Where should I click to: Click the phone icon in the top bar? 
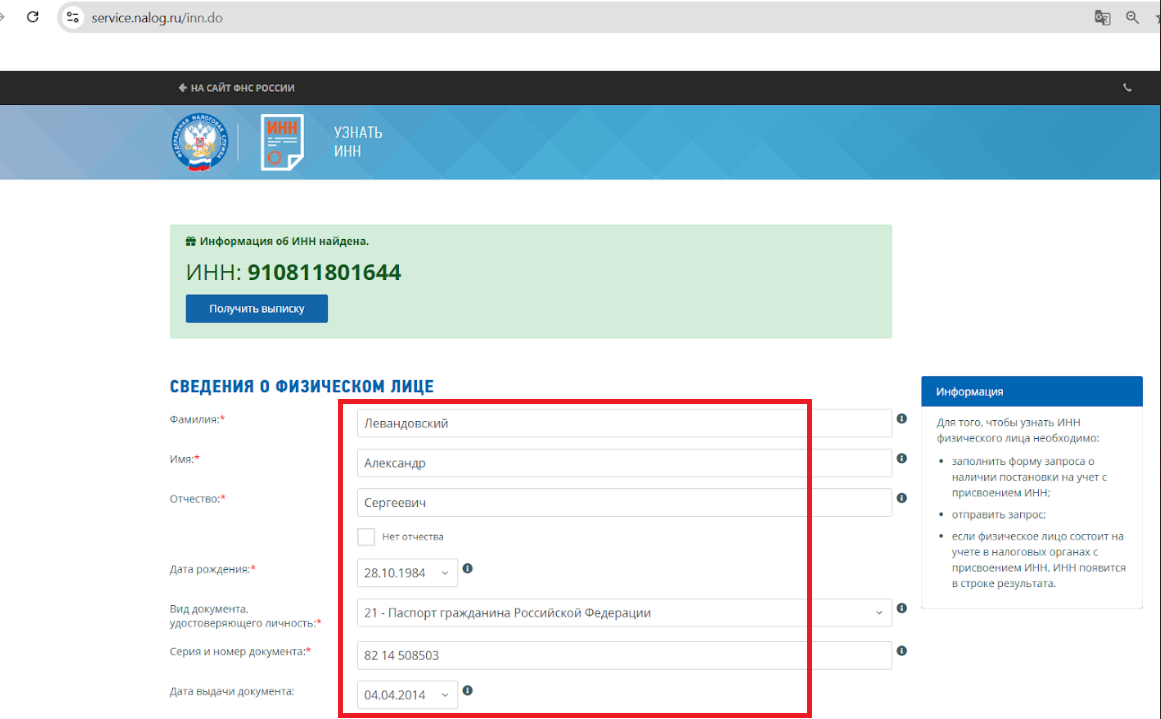pyautogui.click(x=1127, y=88)
